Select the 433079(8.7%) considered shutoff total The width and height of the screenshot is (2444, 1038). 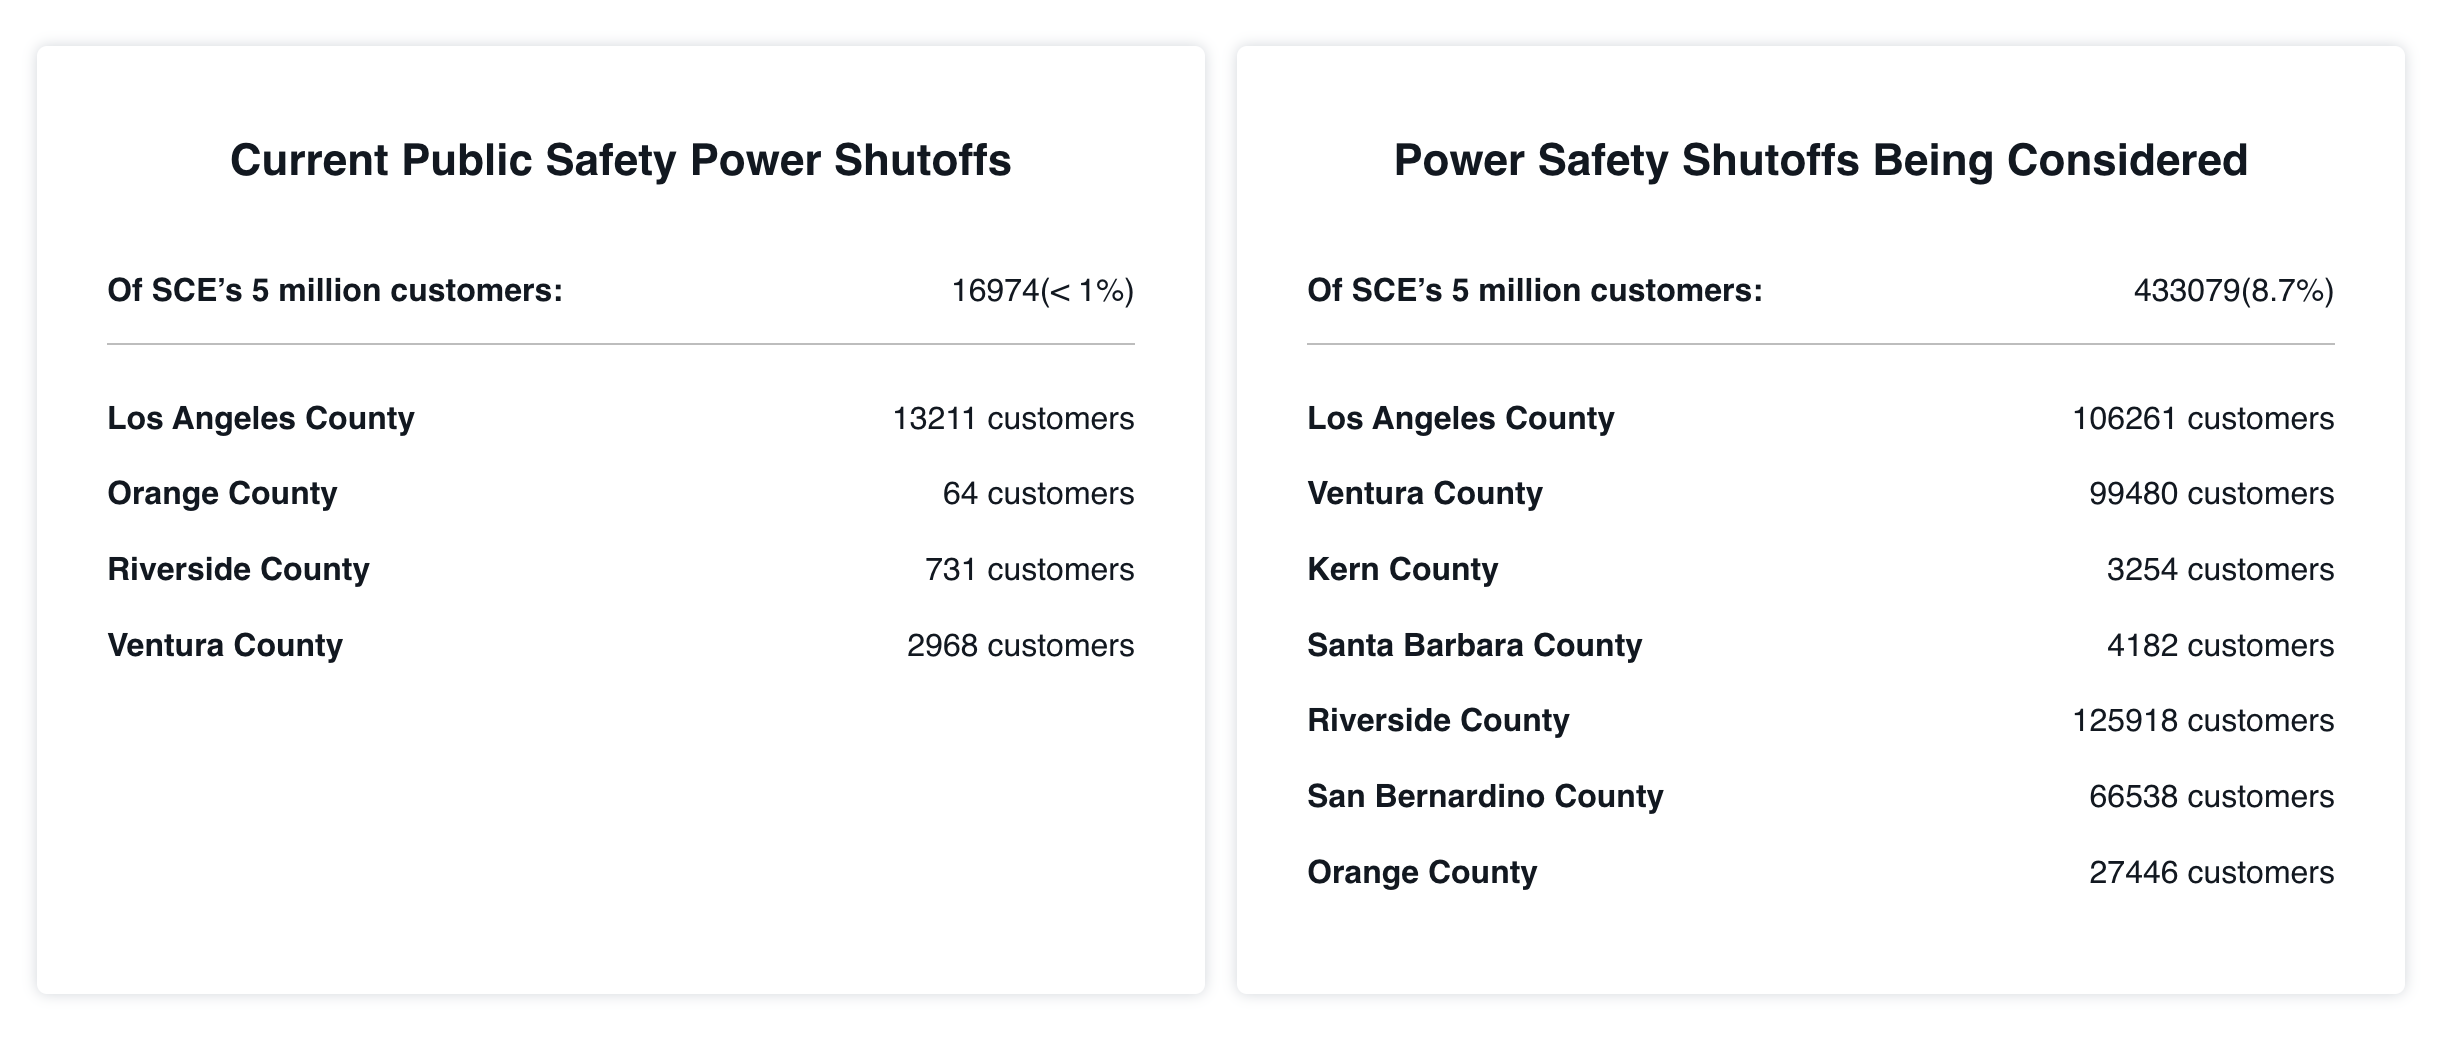pyautogui.click(x=2233, y=291)
